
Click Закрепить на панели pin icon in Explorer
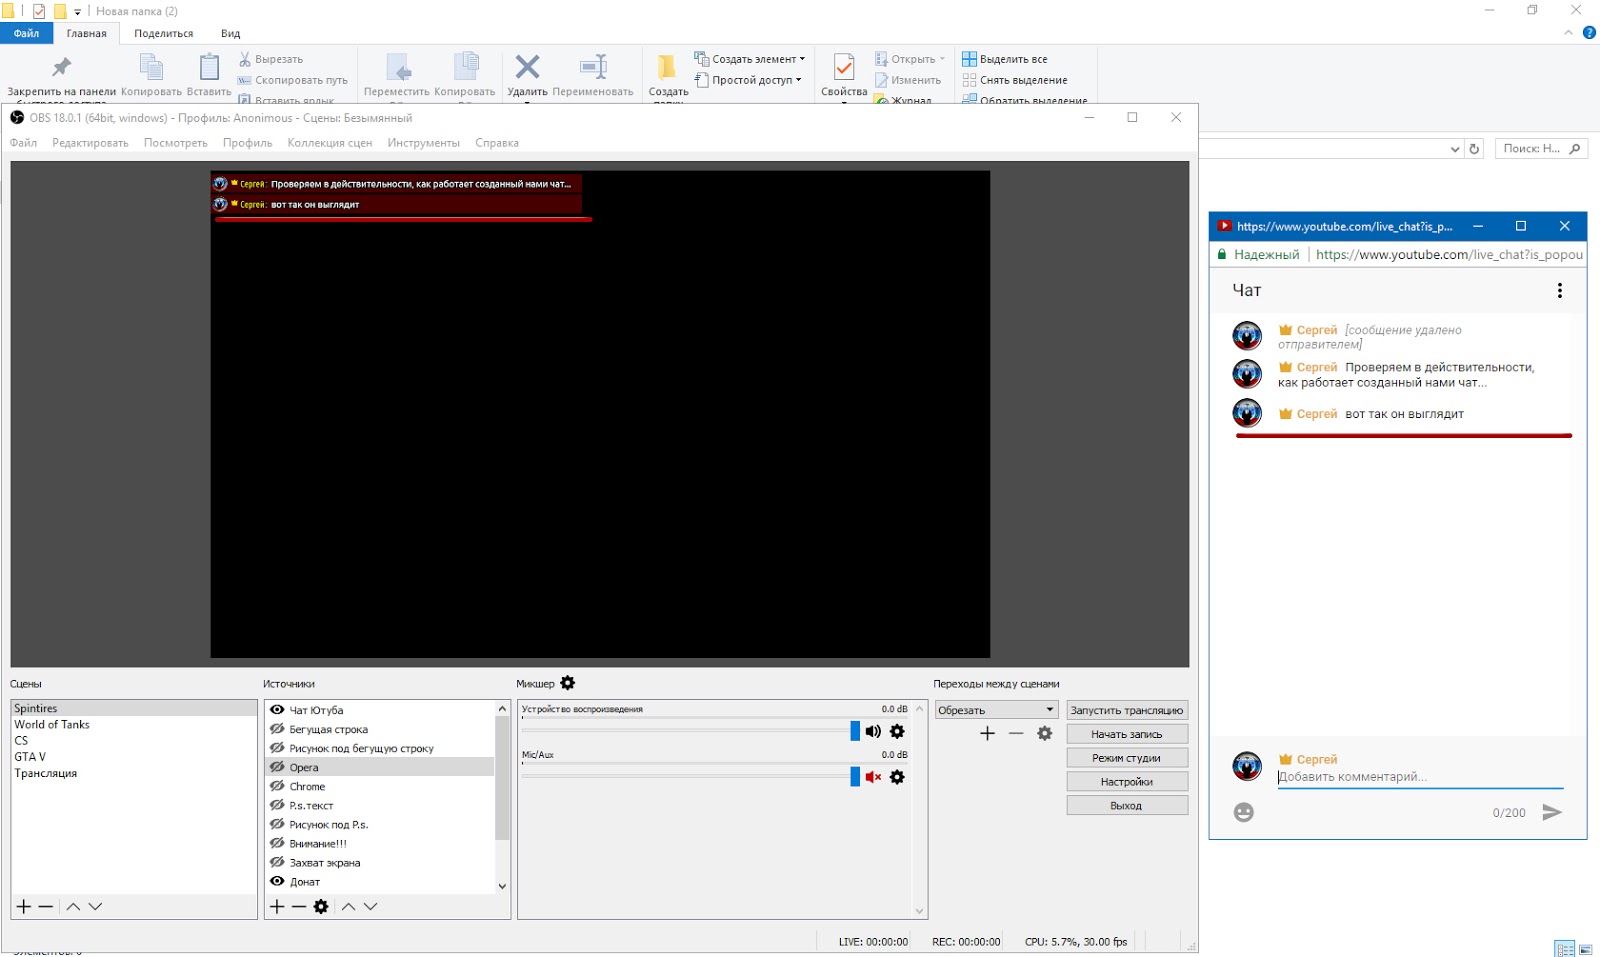pos(62,67)
